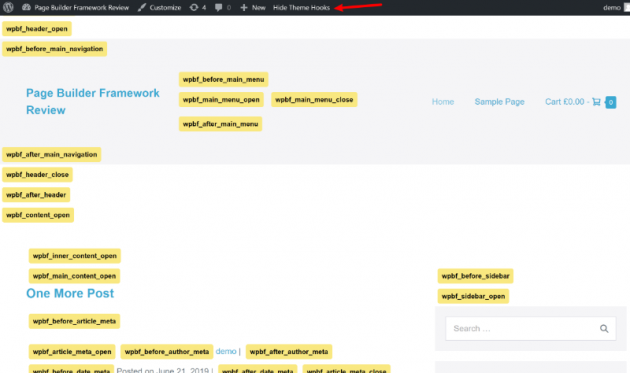This screenshot has height=373, width=630.
Task: Click the wpbf_after_main_menu hook label
Action: (x=221, y=124)
